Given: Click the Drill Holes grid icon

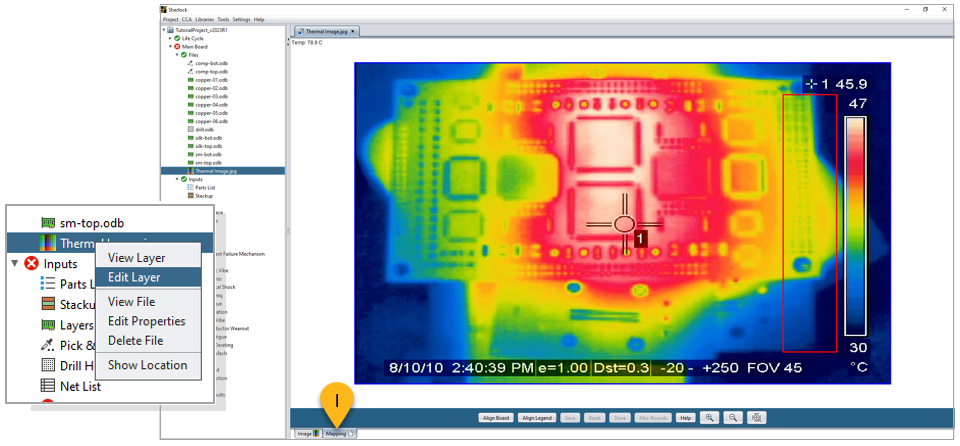Looking at the screenshot, I should click(47, 365).
